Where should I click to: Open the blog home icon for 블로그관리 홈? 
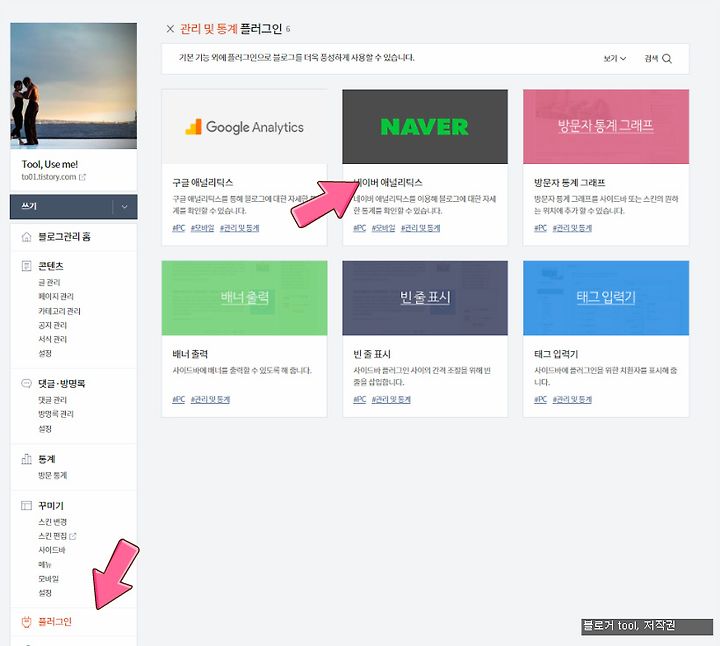pyautogui.click(x=27, y=237)
